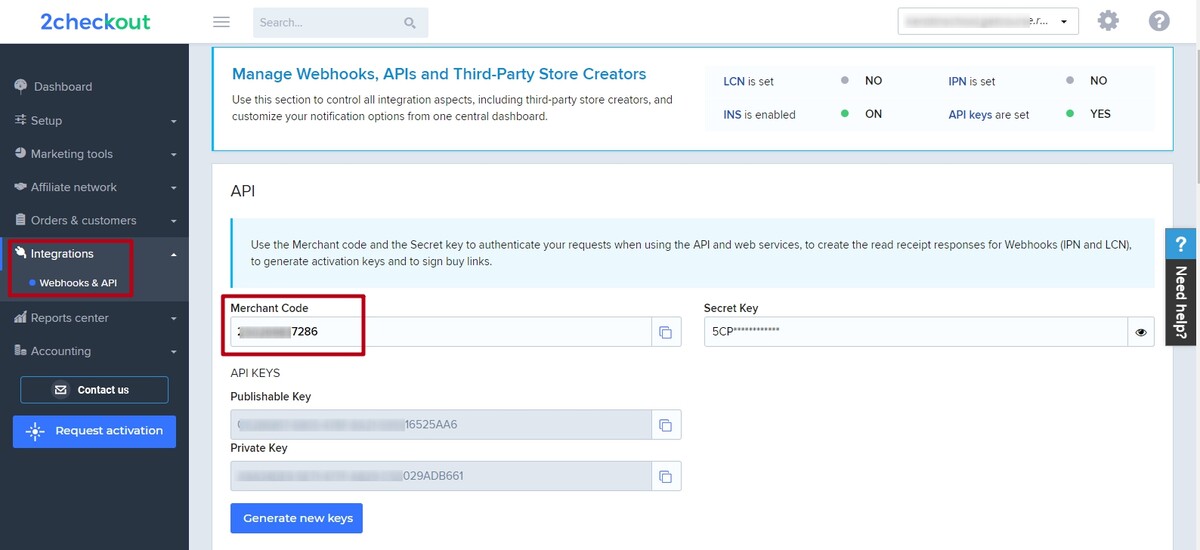Collapse the Integrations arrow
Viewport: 1200px width, 550px height.
173,254
